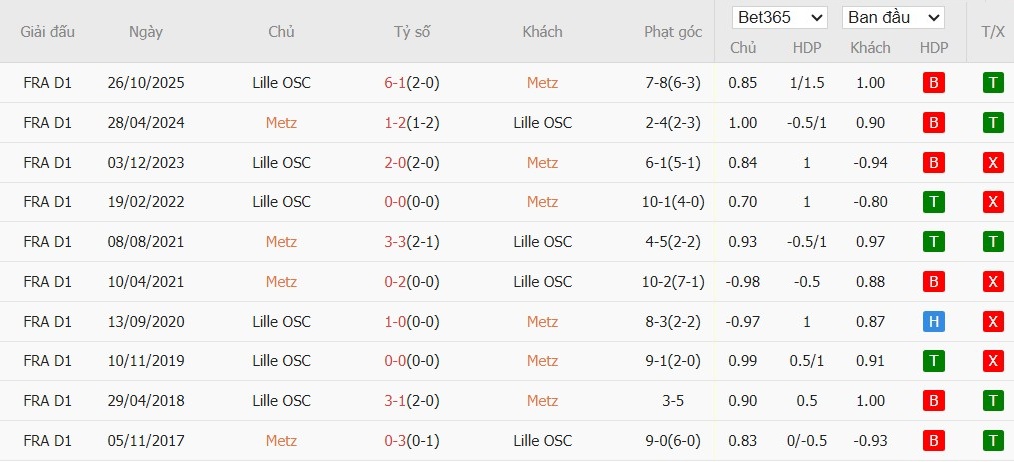Click red X badge for 10/04/2021 match
Image resolution: width=1014 pixels, height=462 pixels.
click(993, 282)
